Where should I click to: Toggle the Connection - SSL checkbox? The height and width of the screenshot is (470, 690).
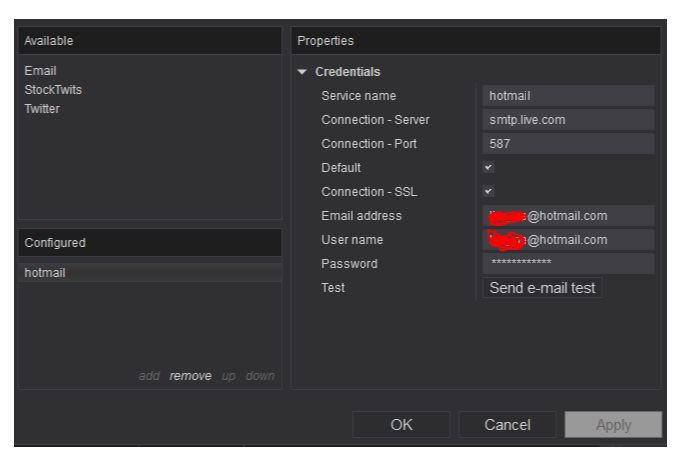pyautogui.click(x=488, y=191)
